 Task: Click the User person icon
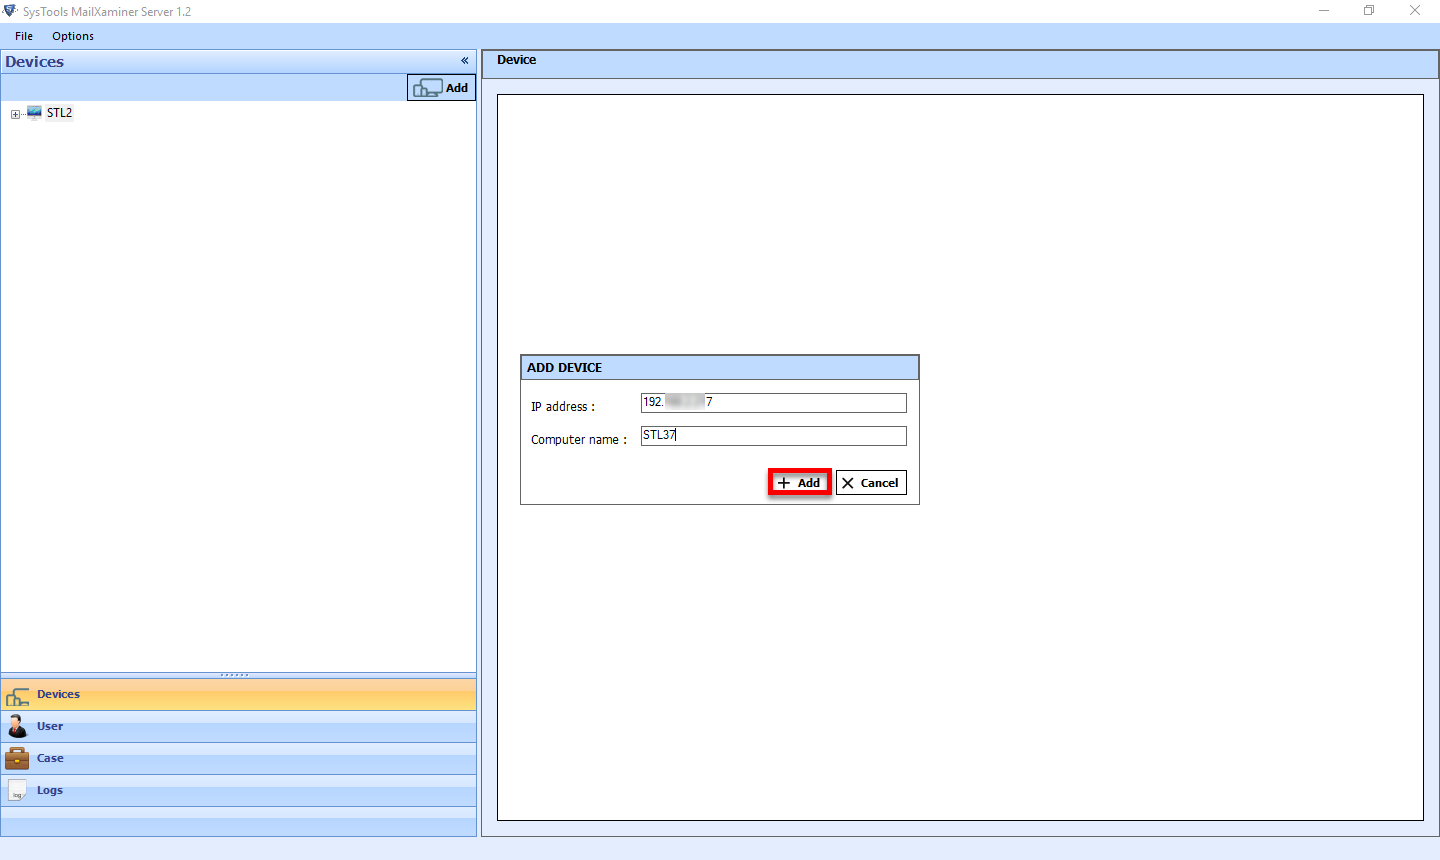(x=17, y=727)
